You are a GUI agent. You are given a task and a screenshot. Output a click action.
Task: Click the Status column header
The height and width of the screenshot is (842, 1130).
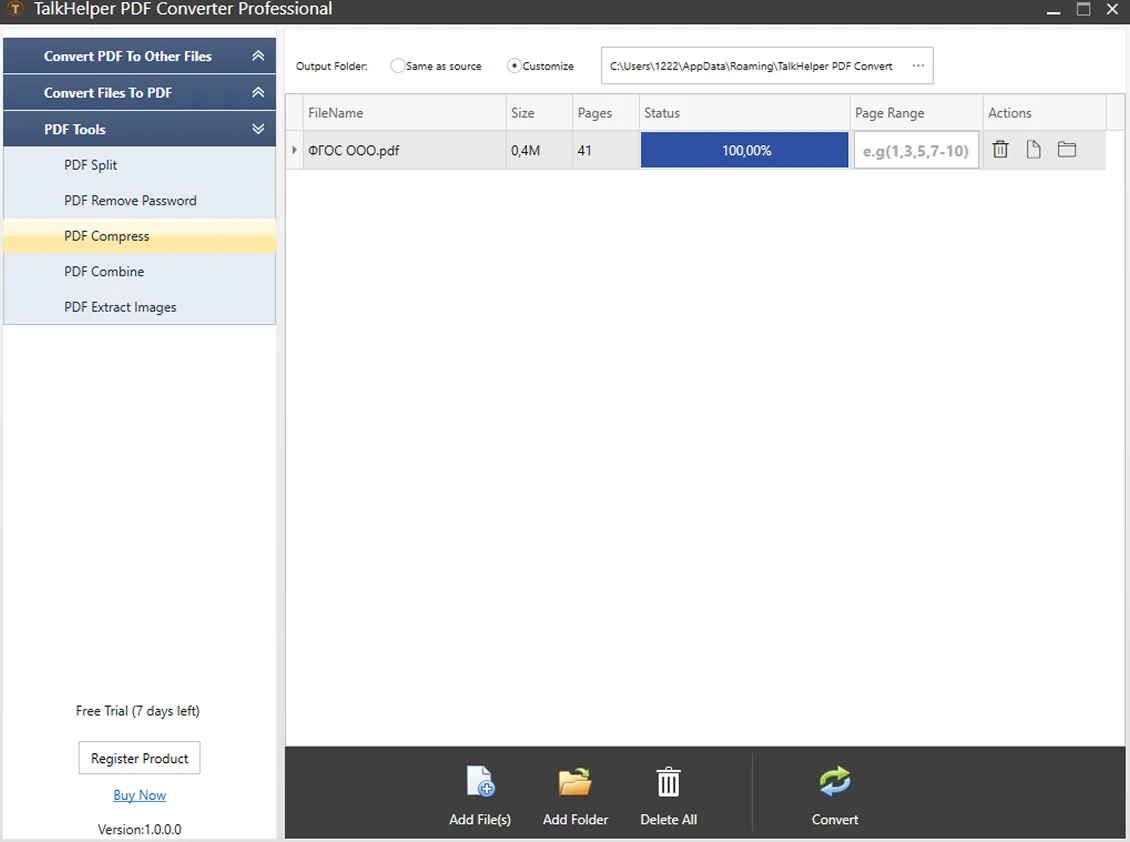[744, 113]
